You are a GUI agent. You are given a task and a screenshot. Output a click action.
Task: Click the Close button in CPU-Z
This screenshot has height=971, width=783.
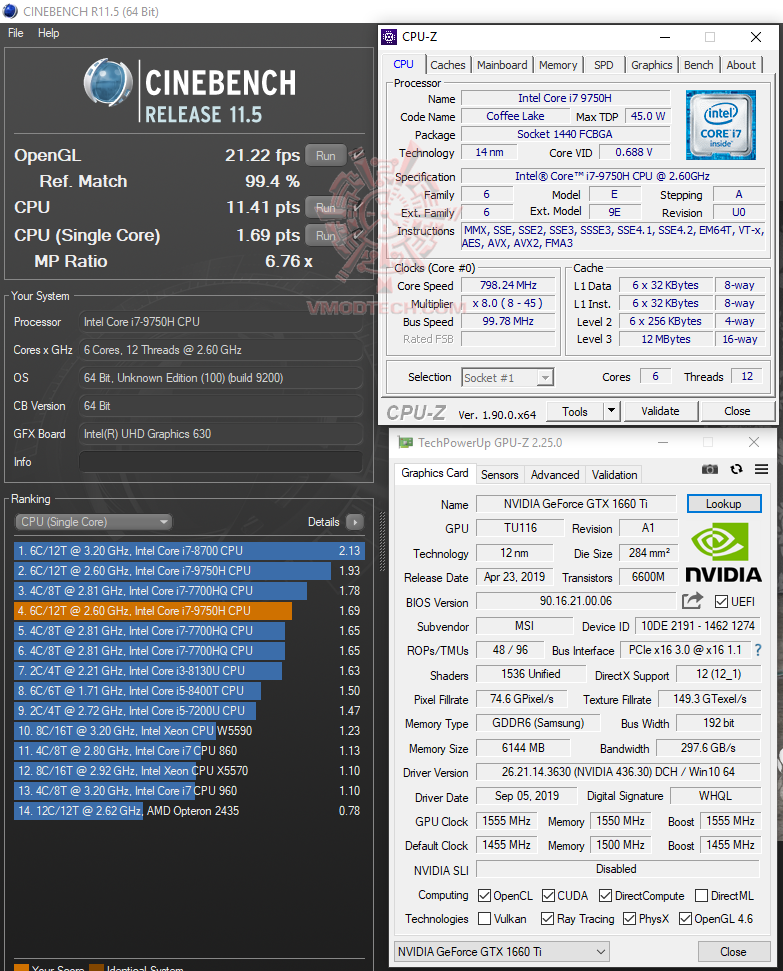coord(737,411)
